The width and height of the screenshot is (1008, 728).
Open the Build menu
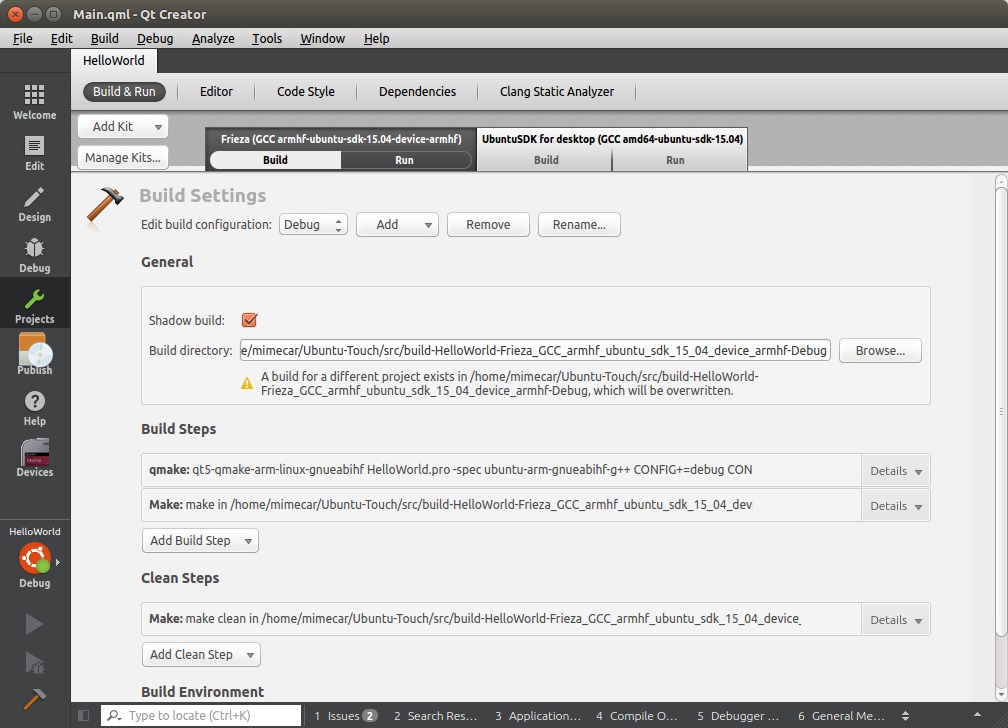[x=104, y=39]
